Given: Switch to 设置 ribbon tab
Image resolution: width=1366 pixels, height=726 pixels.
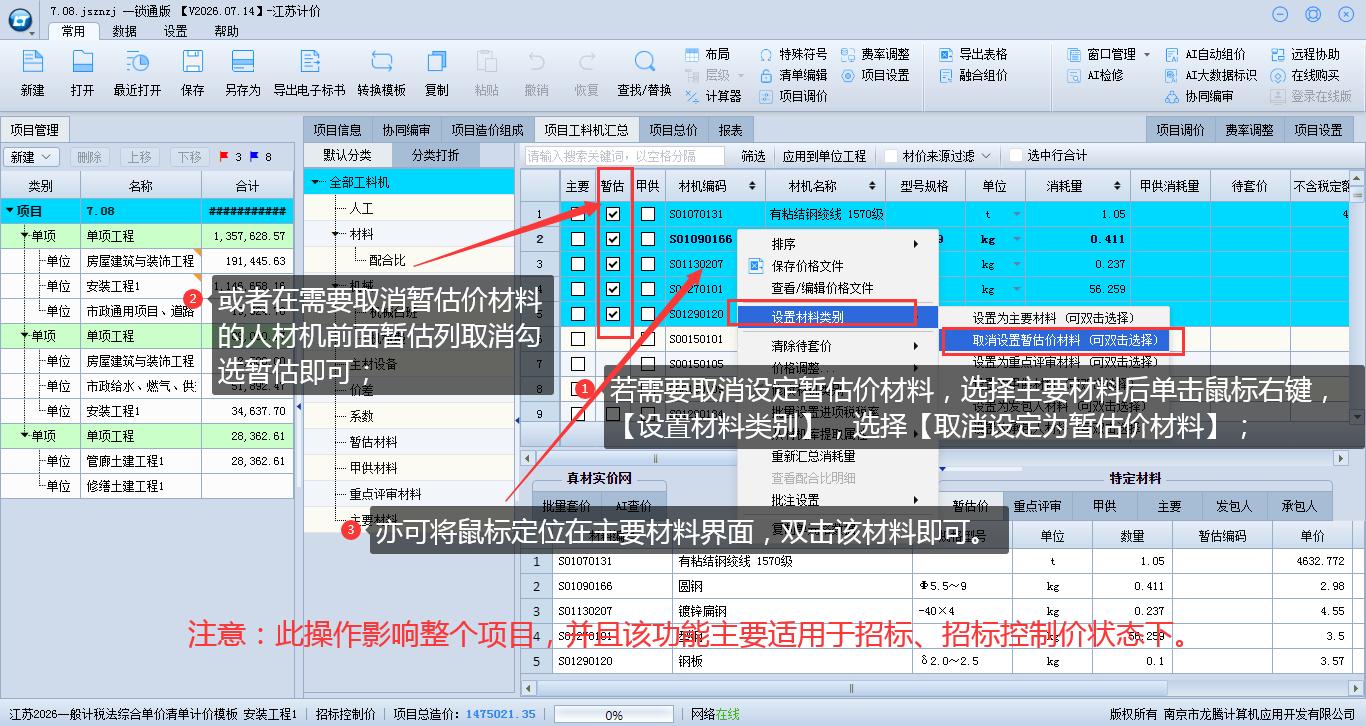Looking at the screenshot, I should [176, 31].
